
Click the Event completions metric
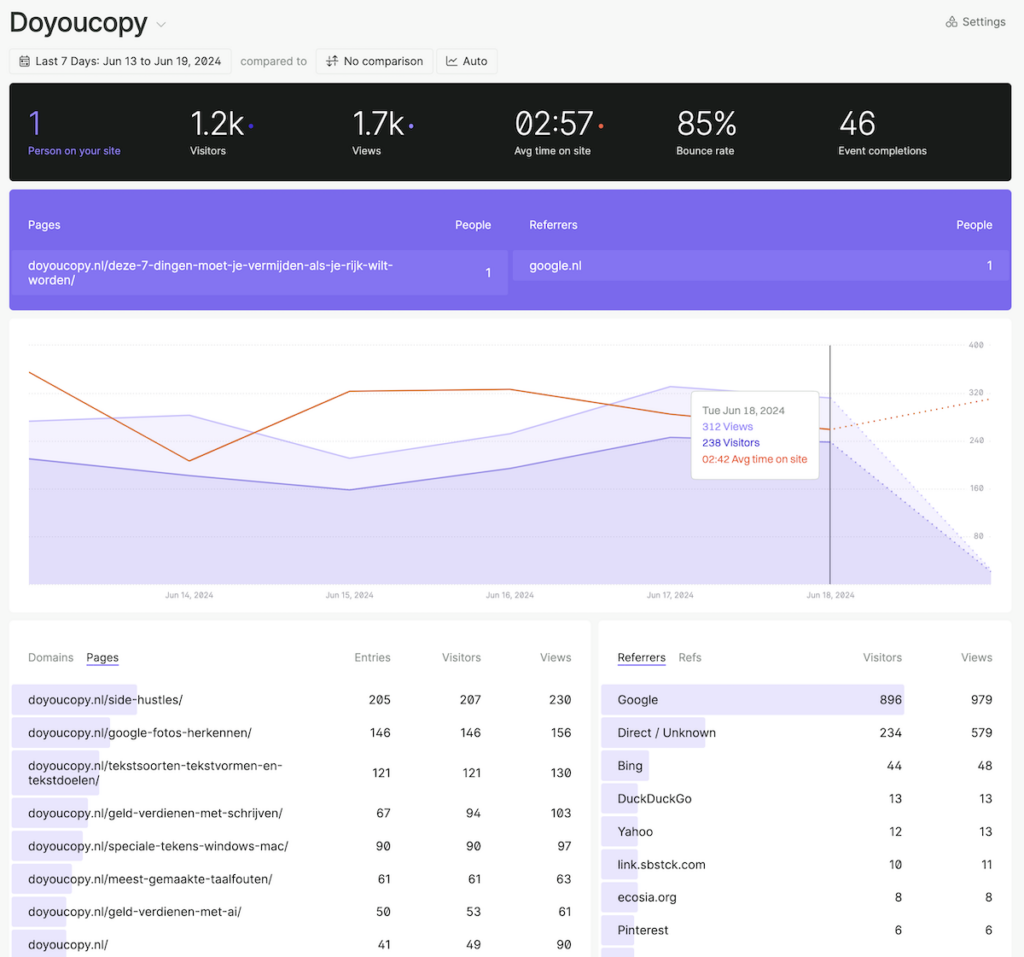tap(882, 133)
